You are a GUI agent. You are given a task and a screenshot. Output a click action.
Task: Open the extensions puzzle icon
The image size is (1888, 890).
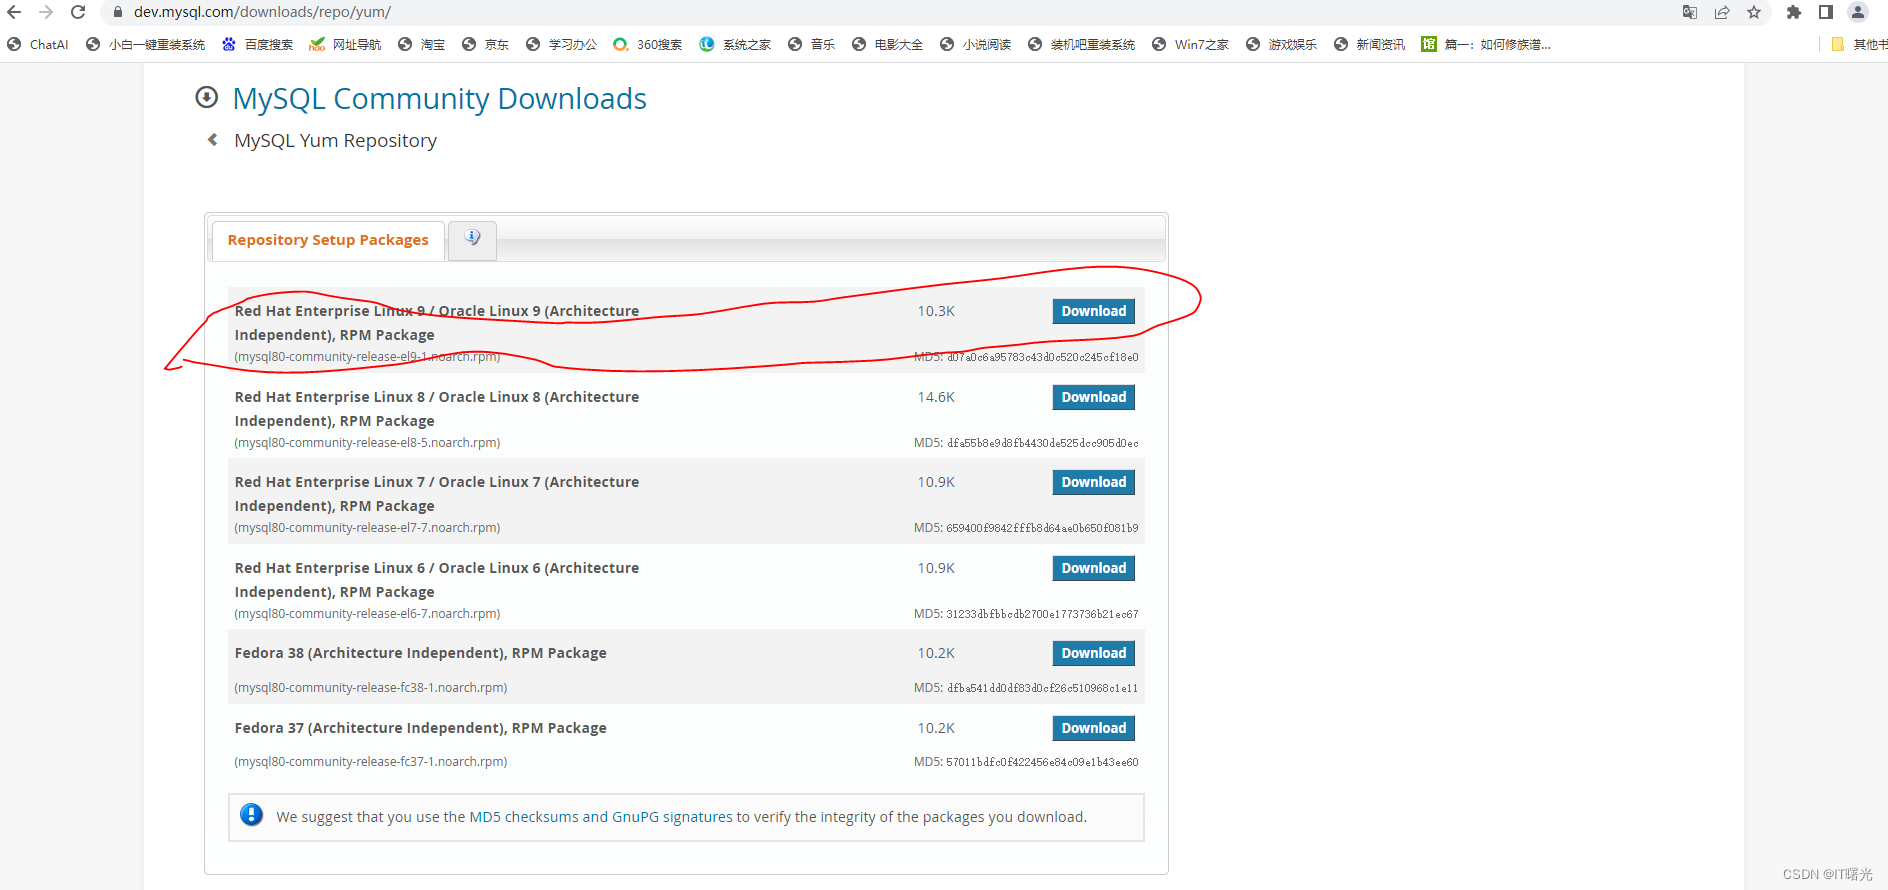[1794, 12]
